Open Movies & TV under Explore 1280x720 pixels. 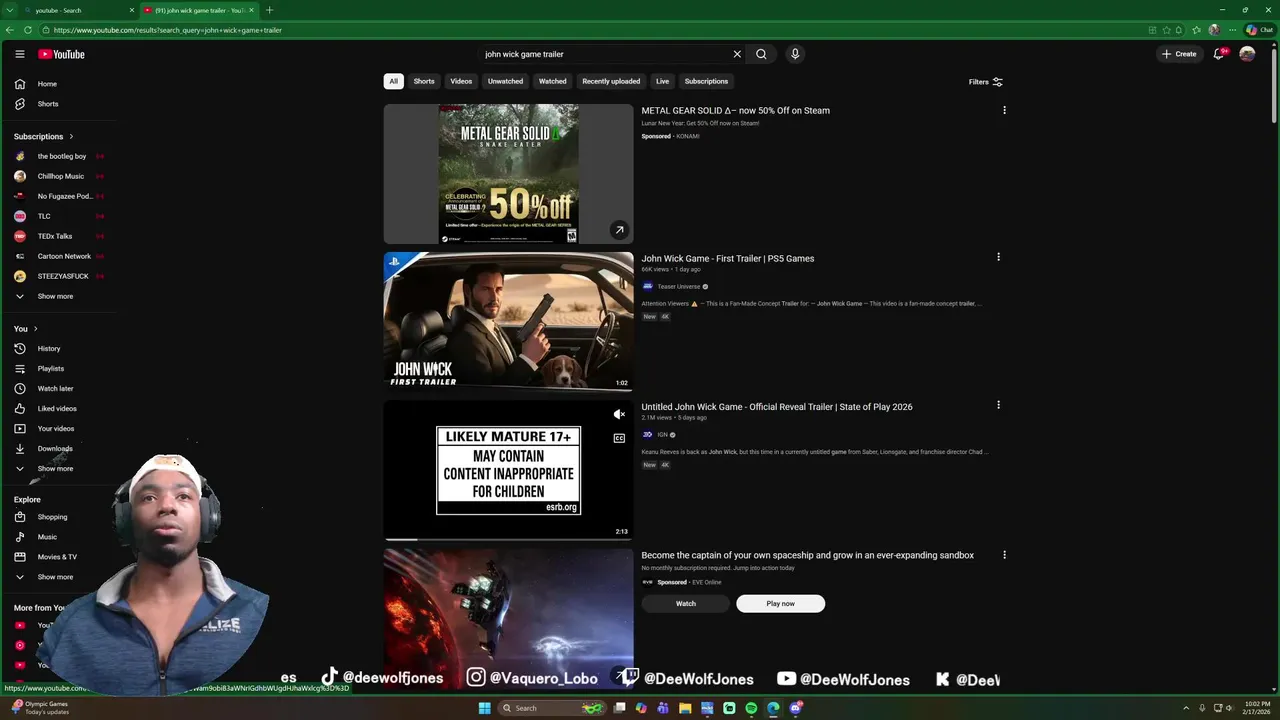[x=57, y=557]
